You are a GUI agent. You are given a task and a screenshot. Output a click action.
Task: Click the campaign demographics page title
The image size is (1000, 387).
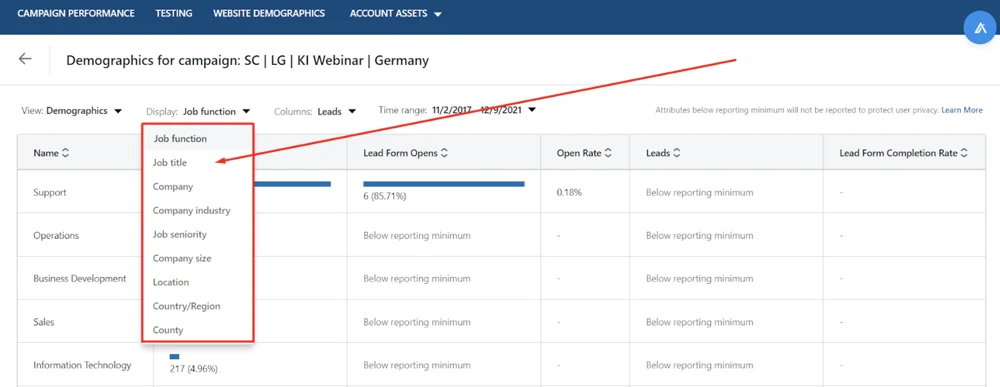pos(247,61)
